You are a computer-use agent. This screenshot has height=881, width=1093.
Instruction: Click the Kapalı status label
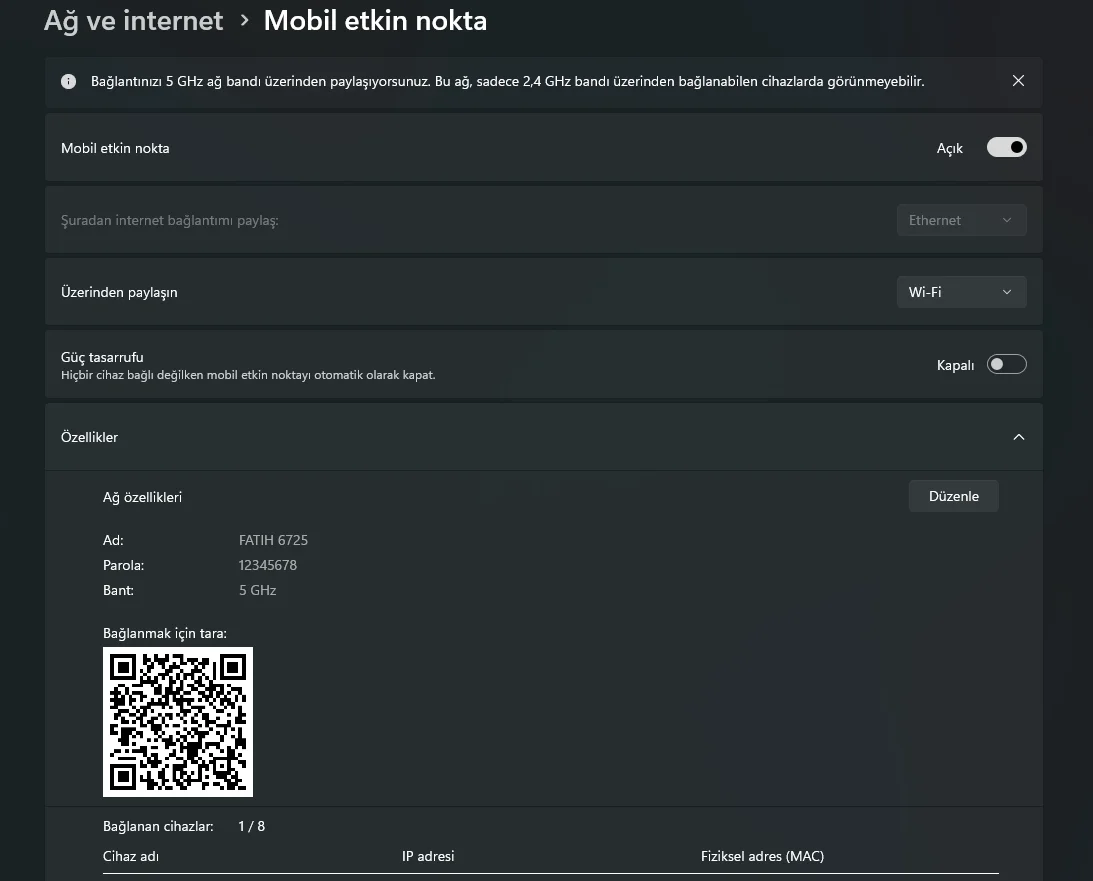pos(955,365)
